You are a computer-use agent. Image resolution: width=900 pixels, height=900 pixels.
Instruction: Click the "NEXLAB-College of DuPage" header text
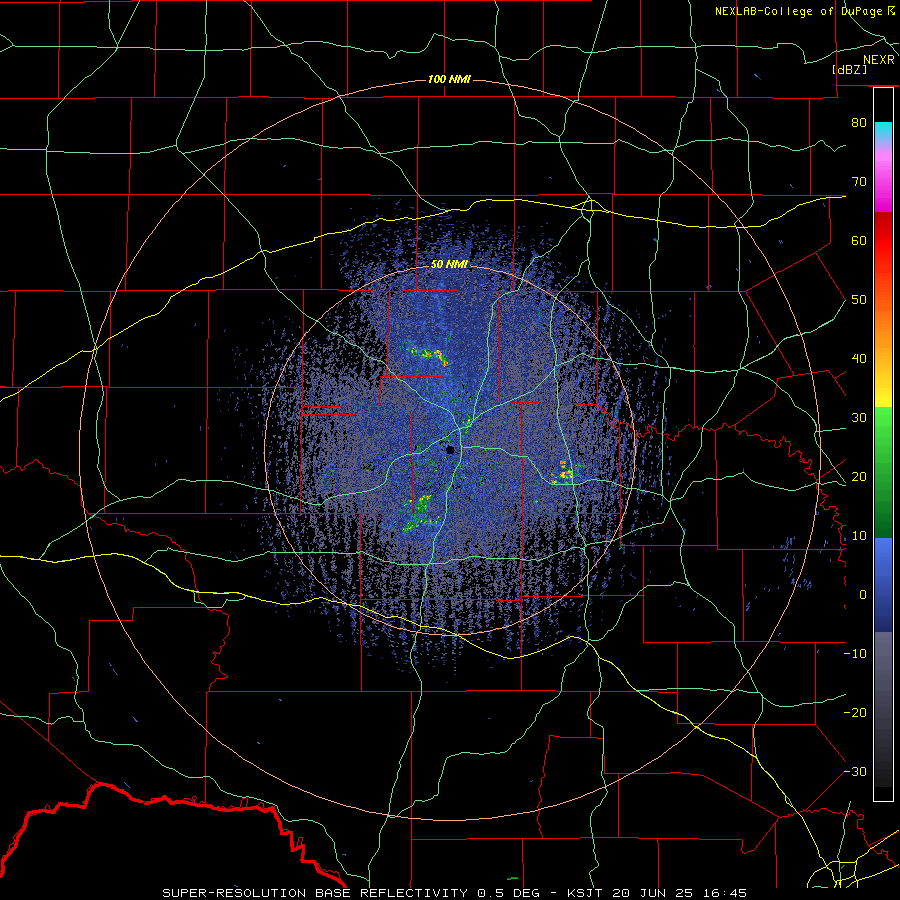(800, 11)
